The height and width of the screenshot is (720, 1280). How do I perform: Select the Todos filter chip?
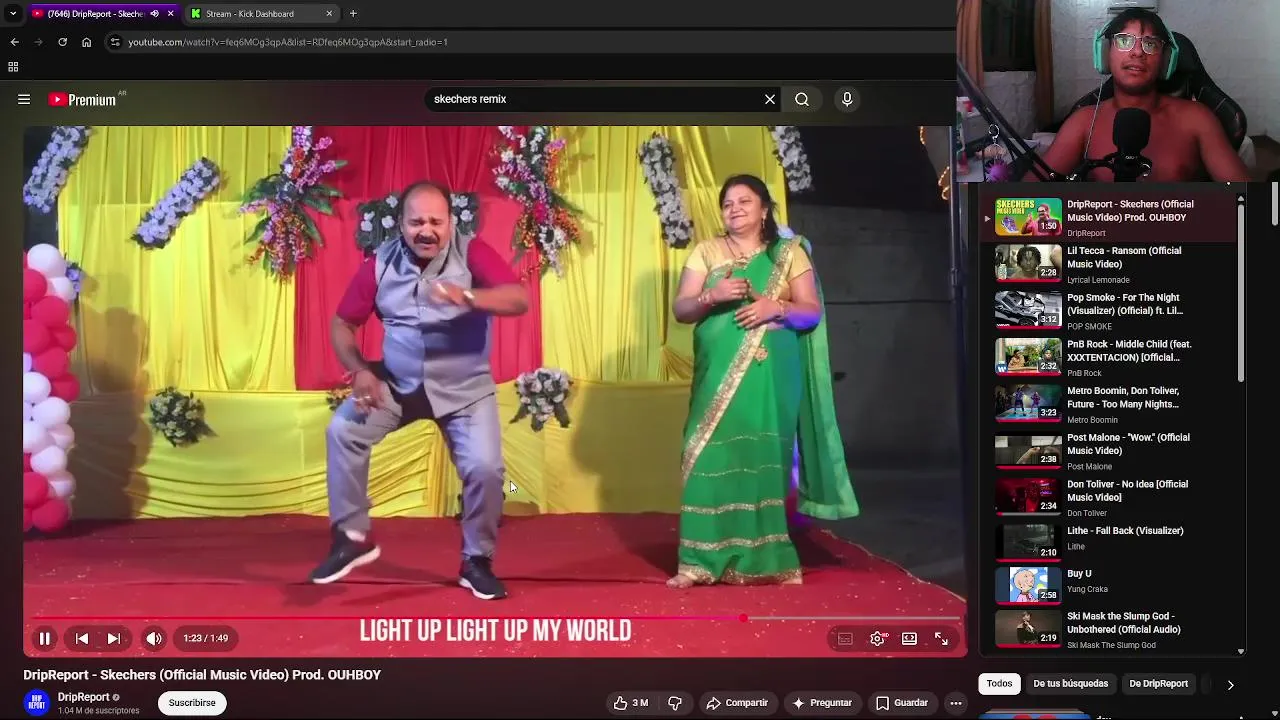[x=1000, y=684]
